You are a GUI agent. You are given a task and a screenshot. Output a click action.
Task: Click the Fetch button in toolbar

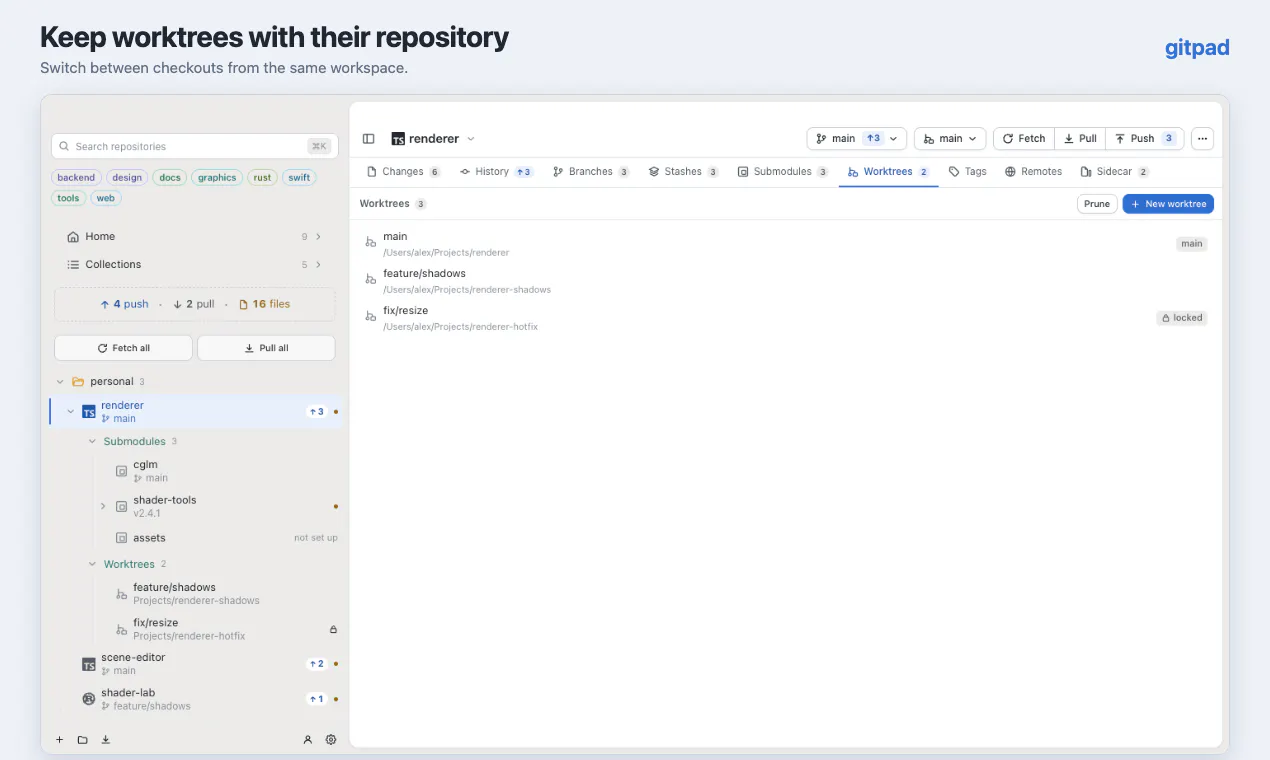click(1024, 139)
